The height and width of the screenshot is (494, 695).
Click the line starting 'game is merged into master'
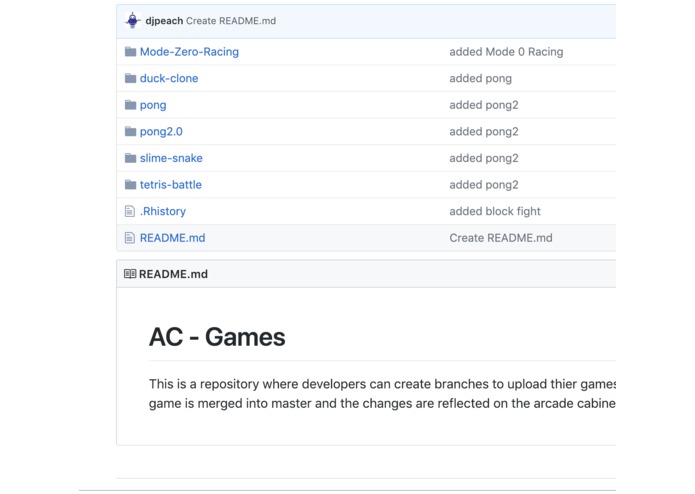coord(382,404)
